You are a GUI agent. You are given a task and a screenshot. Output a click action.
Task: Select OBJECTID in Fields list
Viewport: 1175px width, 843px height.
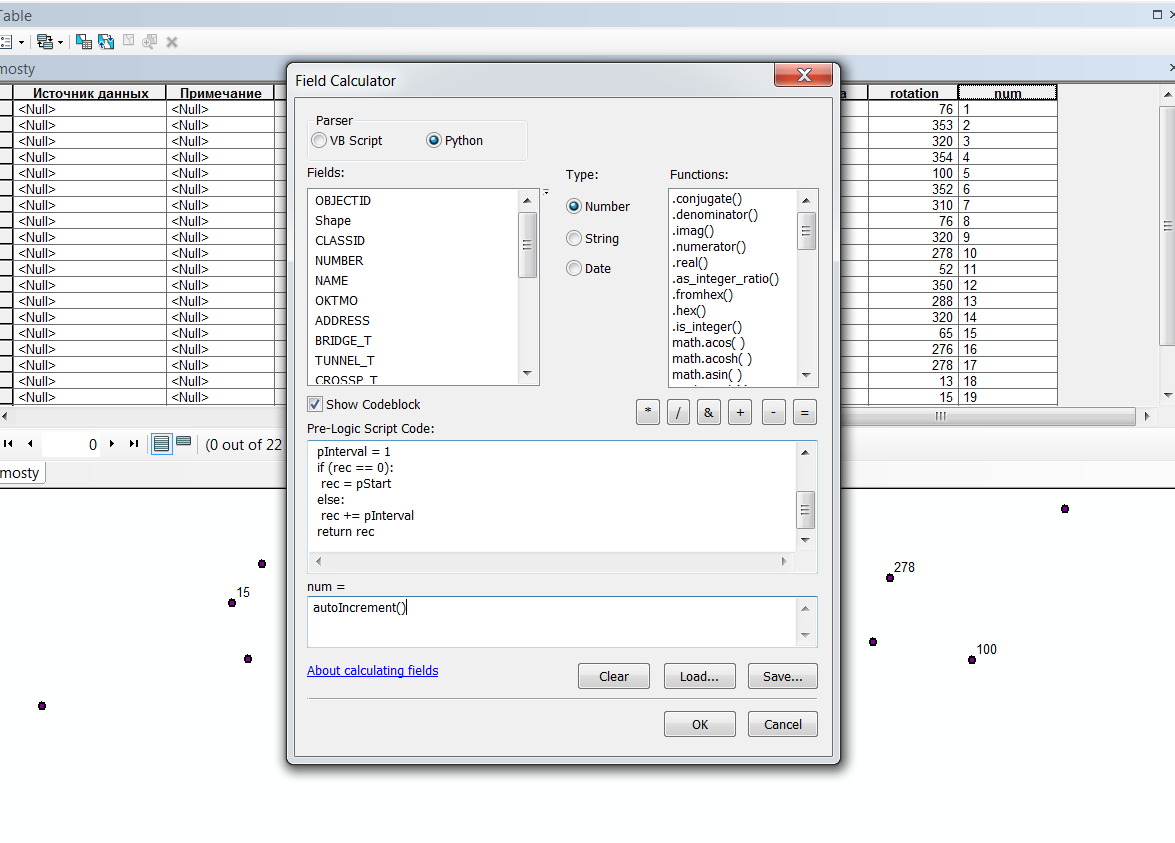pyautogui.click(x=342, y=201)
